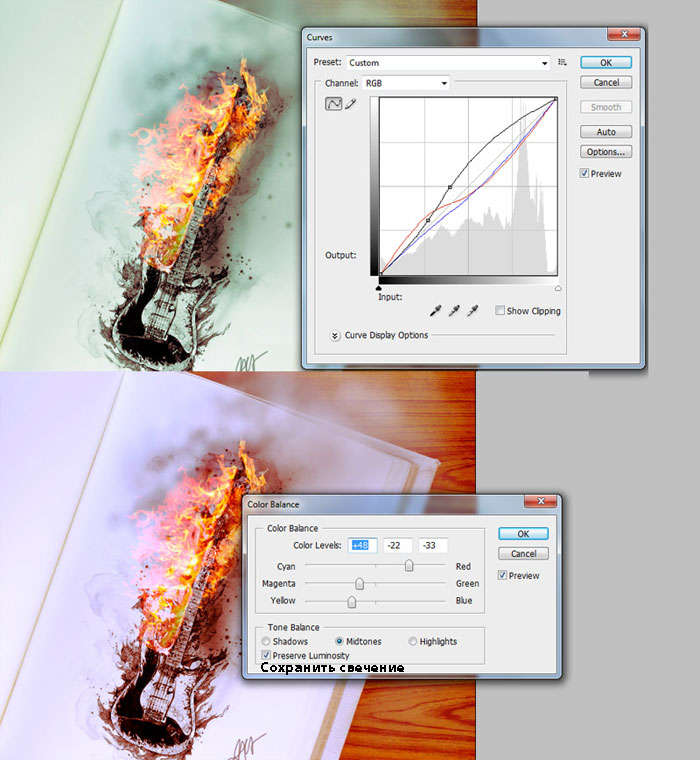Toggle Preview checkbox in Color Balance

pyautogui.click(x=502, y=575)
